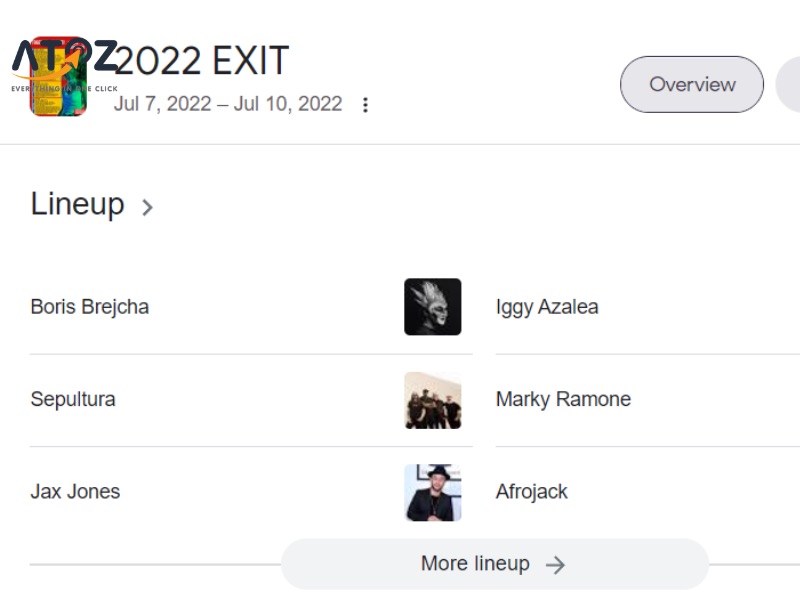
Task: Open Boris Brejcha's artist thumbnail image
Action: (x=432, y=307)
